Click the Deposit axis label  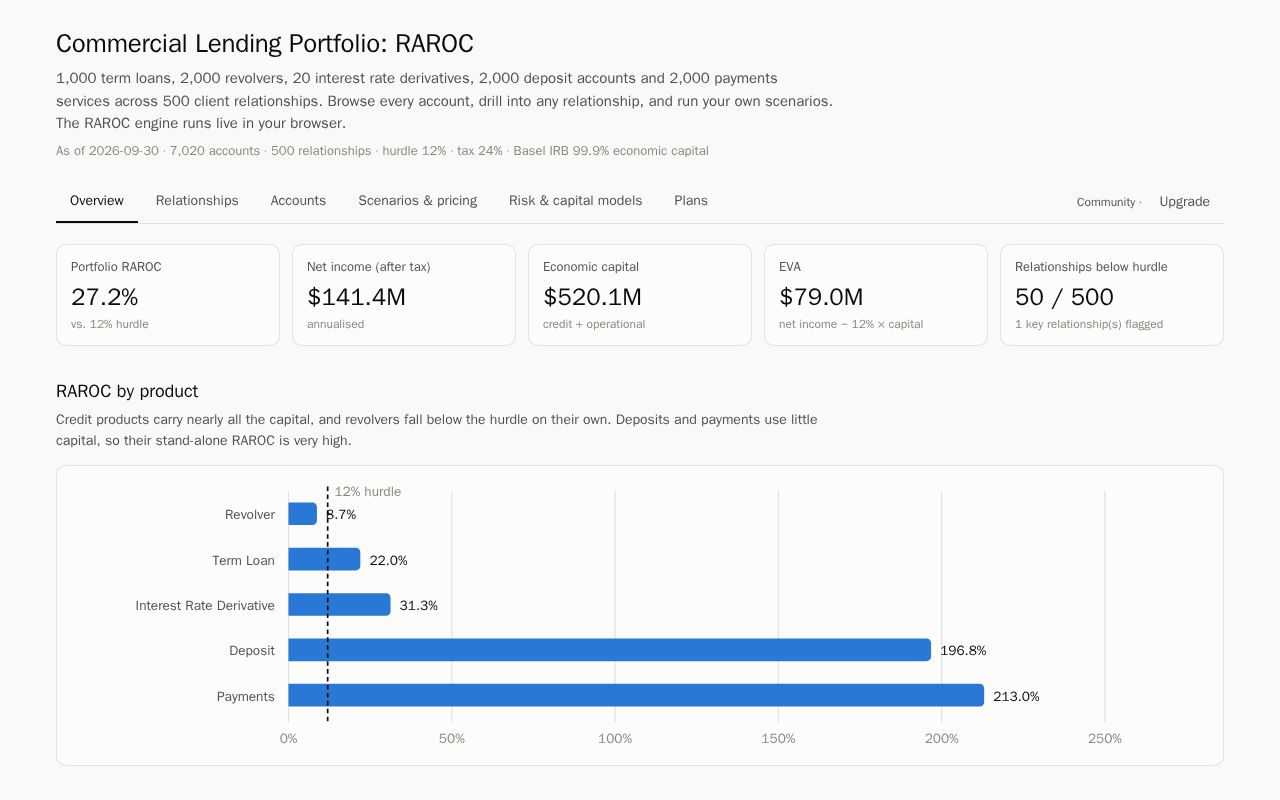252,650
